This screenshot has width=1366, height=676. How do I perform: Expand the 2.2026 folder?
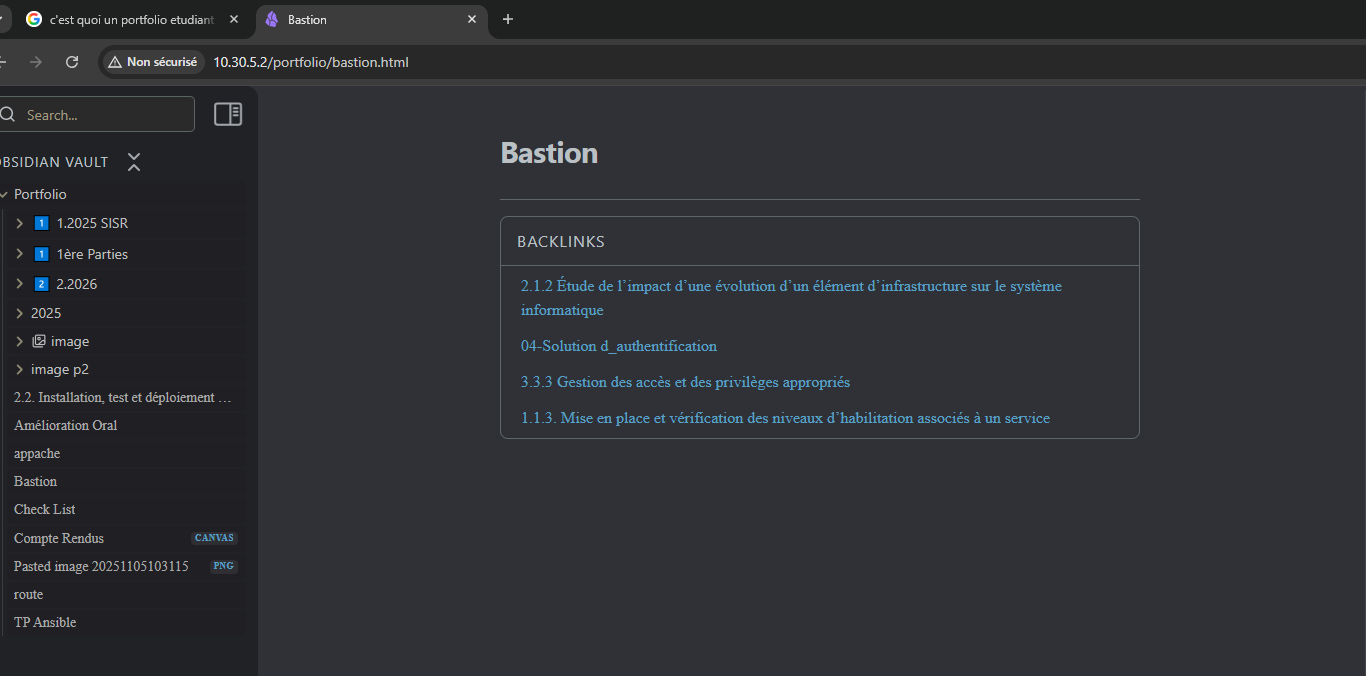click(x=19, y=284)
